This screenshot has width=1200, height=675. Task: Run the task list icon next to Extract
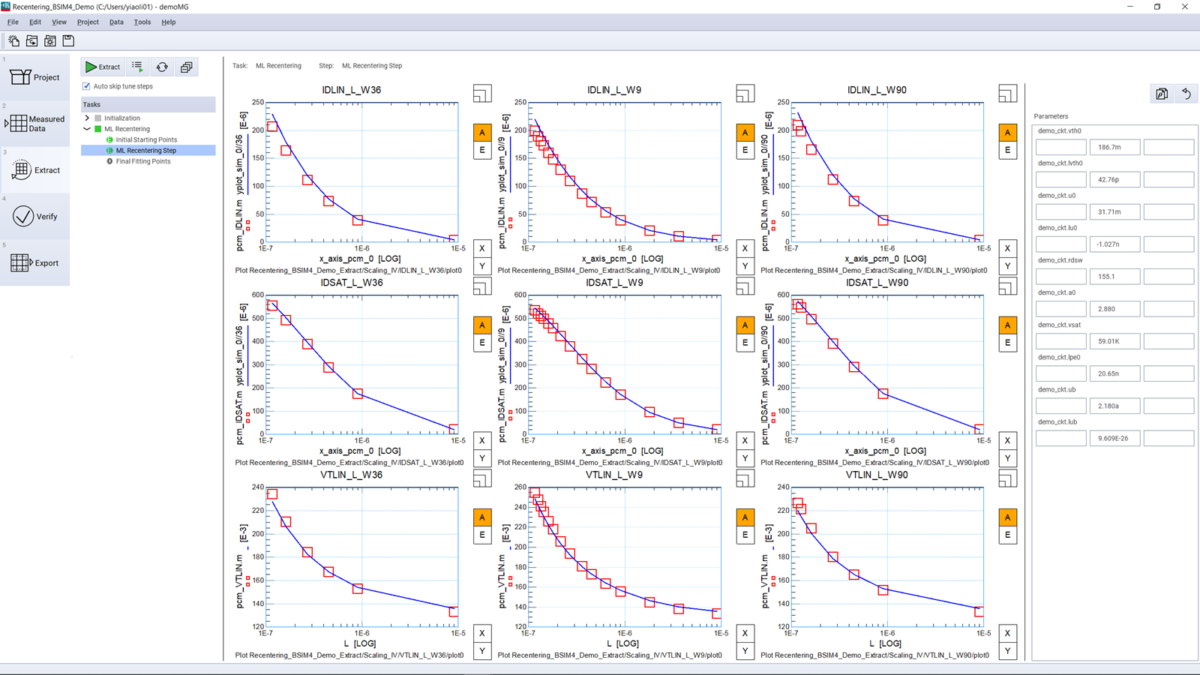click(x=137, y=66)
